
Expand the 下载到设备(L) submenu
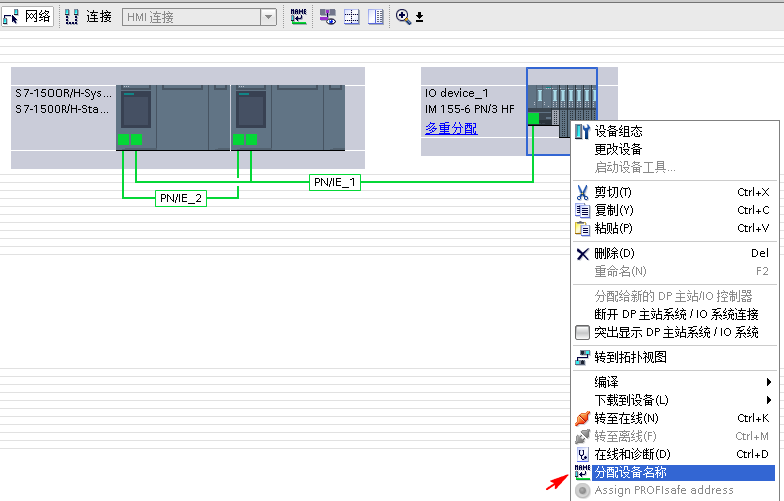pyautogui.click(x=675, y=400)
